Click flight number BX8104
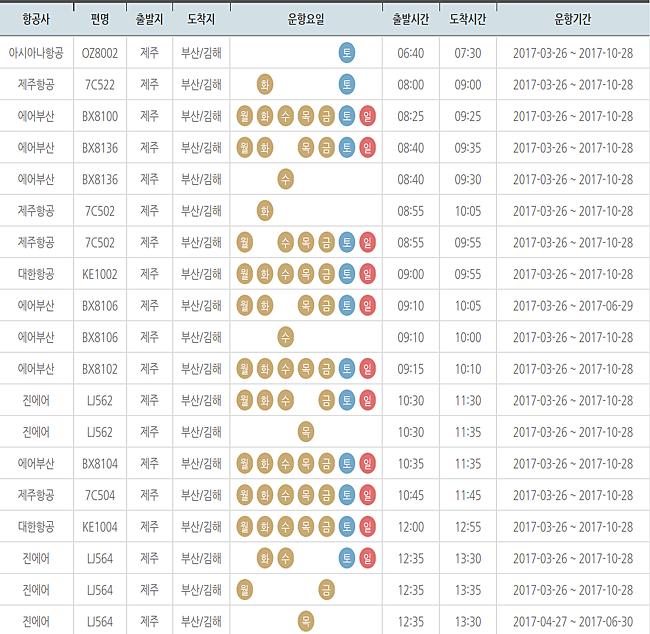 [x=100, y=463]
